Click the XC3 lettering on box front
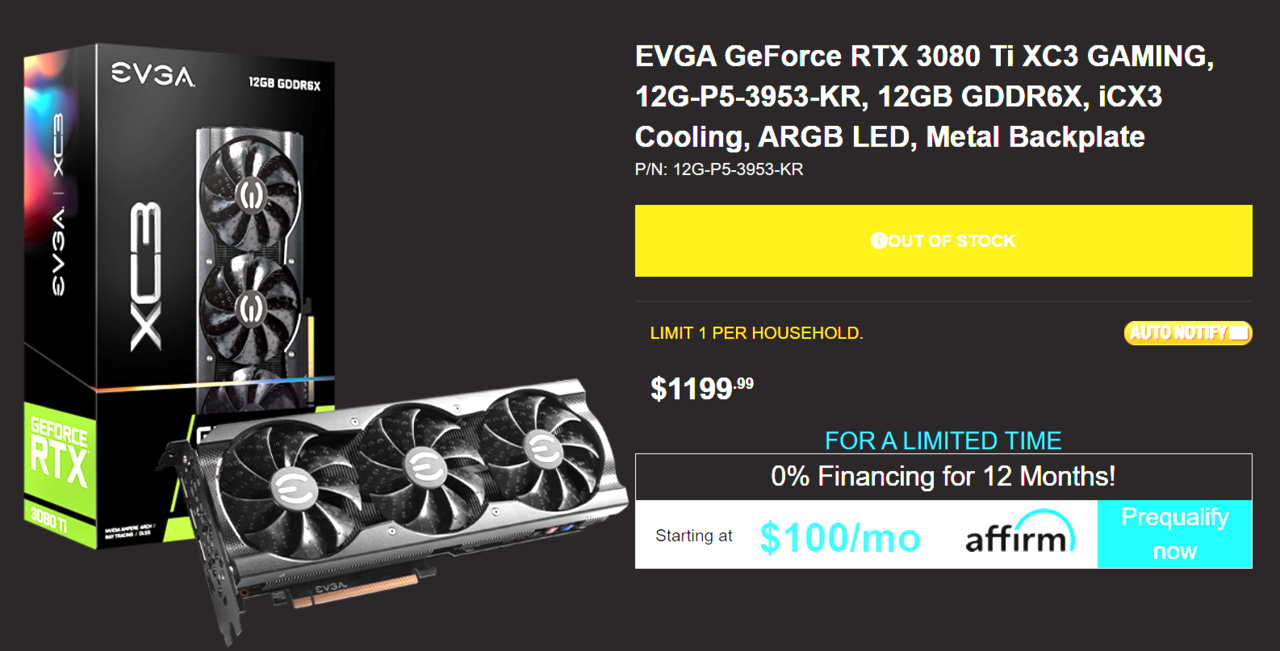The height and width of the screenshot is (651, 1280). (x=143, y=274)
